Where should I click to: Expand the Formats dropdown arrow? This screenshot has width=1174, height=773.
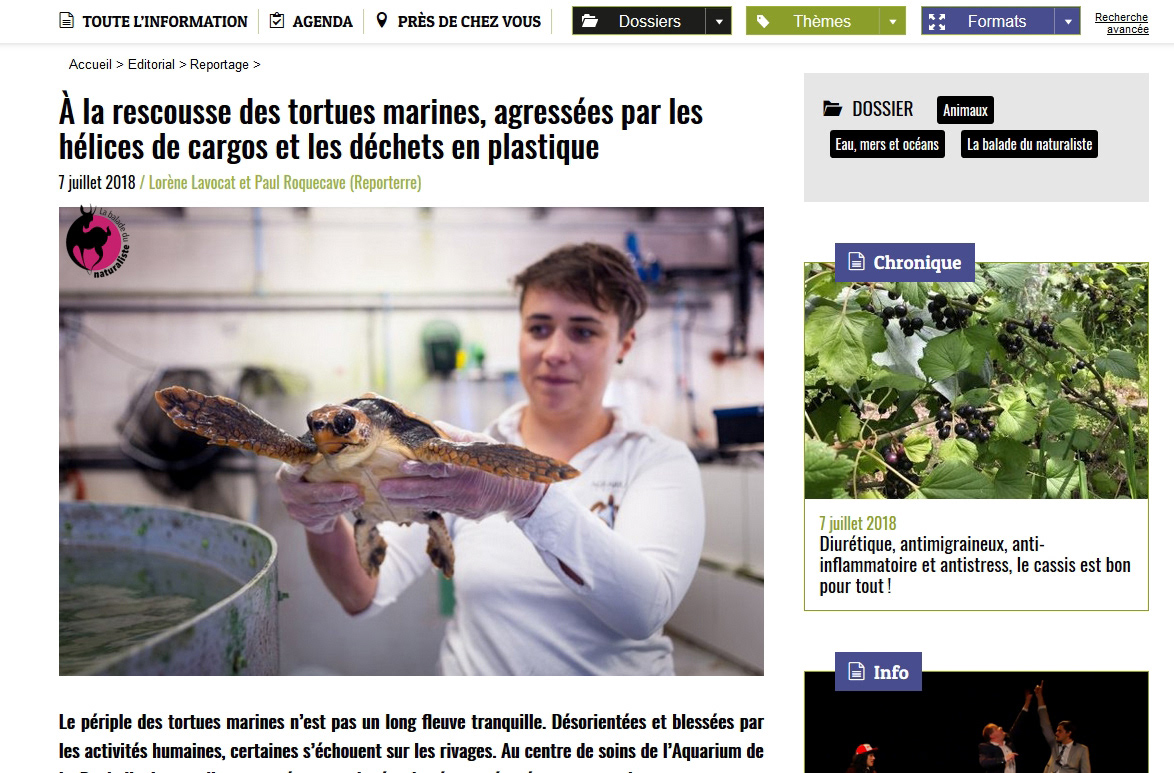[x=1068, y=21]
